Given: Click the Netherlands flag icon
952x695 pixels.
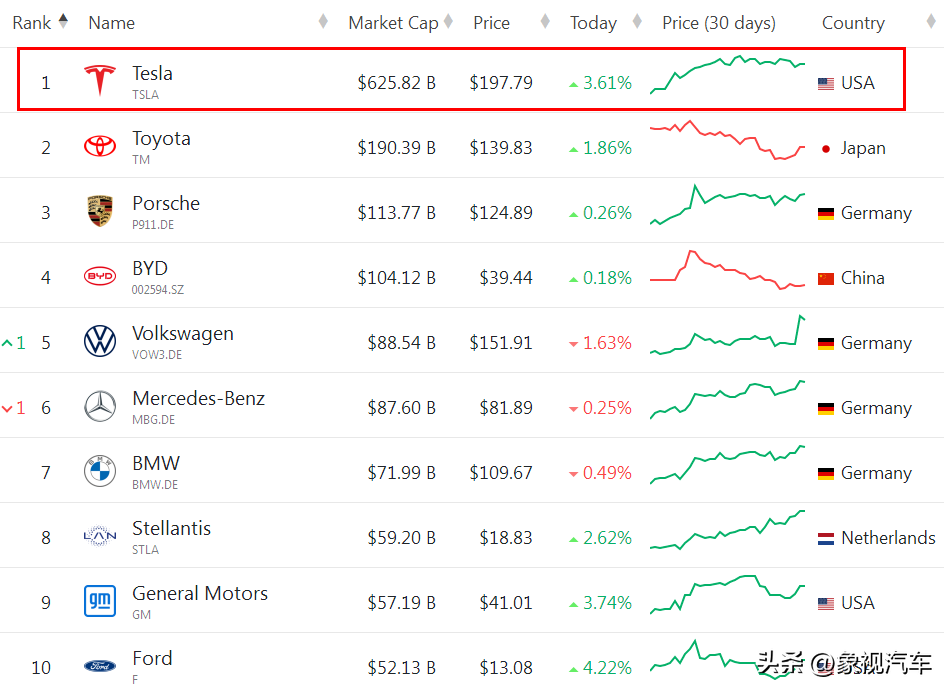Looking at the screenshot, I should coord(826,538).
